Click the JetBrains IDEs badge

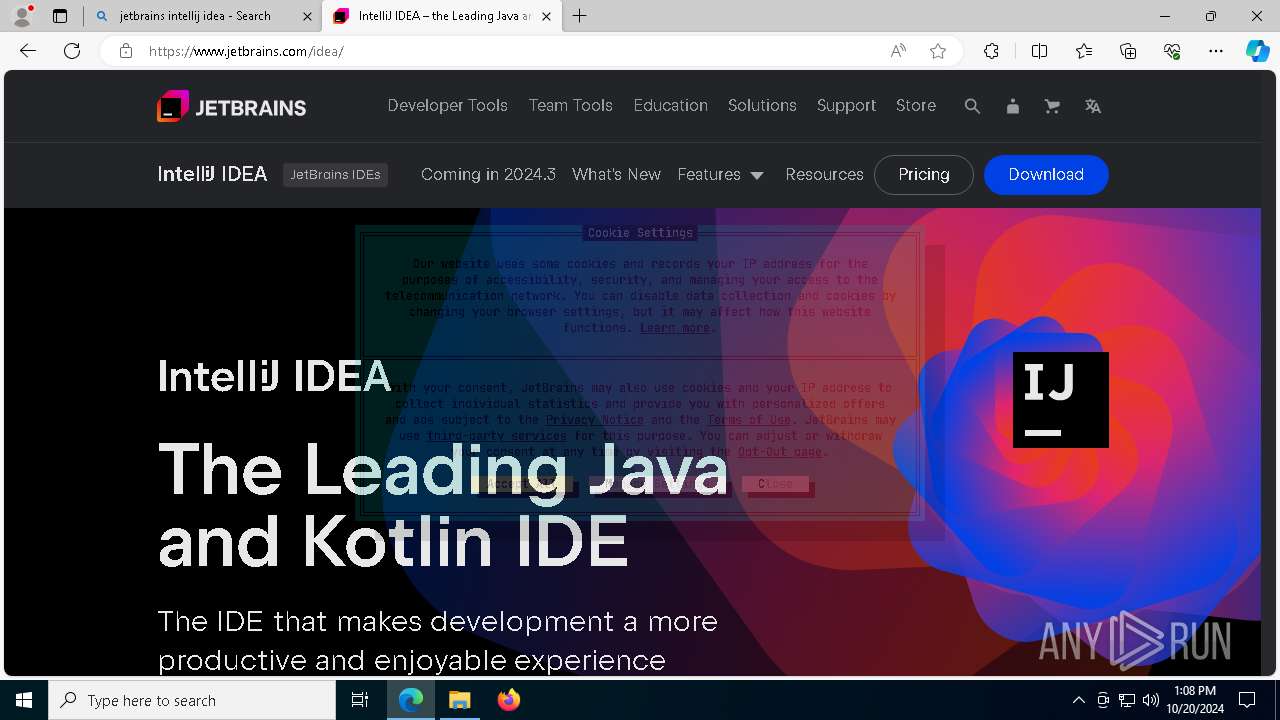335,175
